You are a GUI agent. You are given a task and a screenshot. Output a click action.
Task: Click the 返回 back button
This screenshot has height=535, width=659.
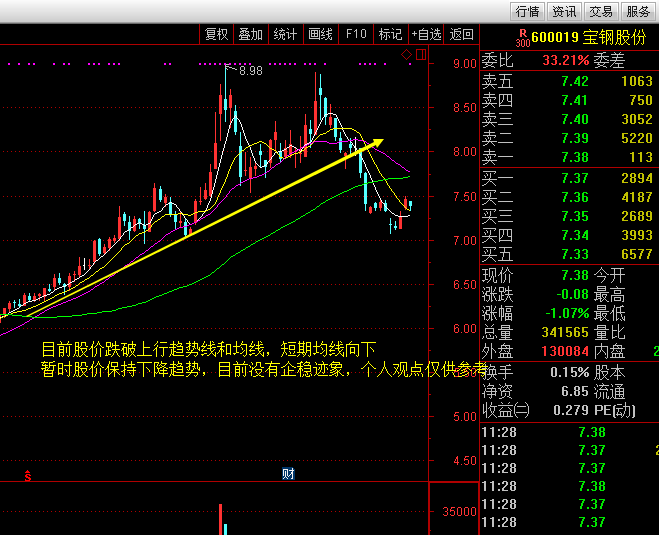pyautogui.click(x=461, y=34)
